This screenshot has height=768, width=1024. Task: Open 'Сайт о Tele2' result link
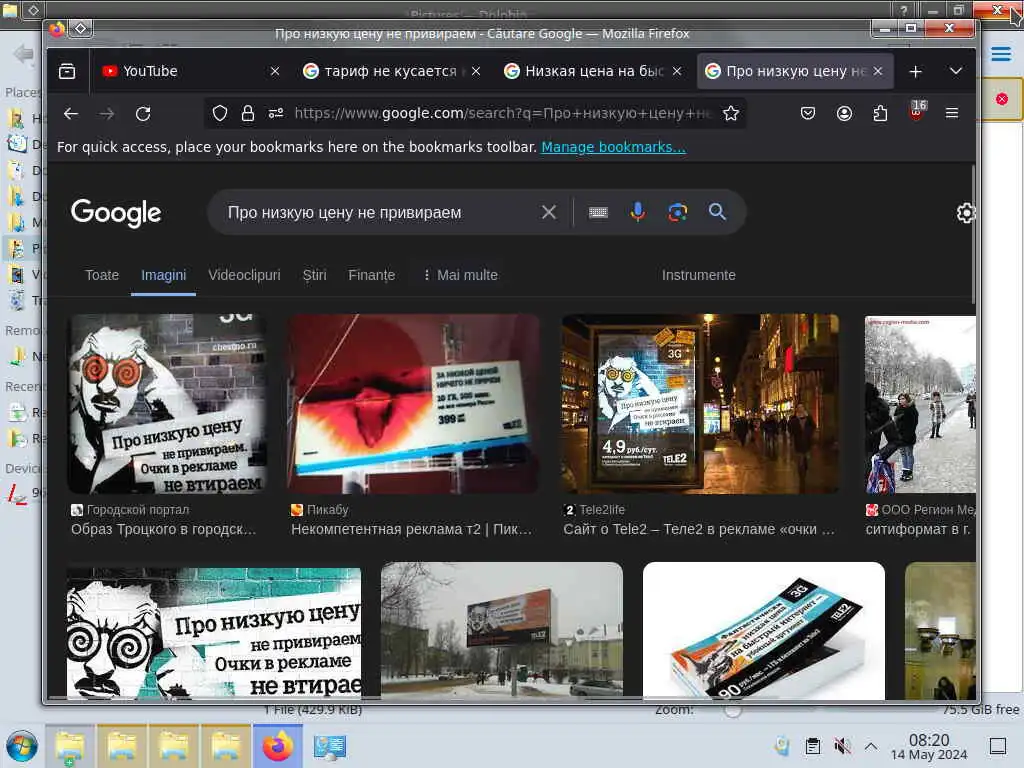(699, 529)
